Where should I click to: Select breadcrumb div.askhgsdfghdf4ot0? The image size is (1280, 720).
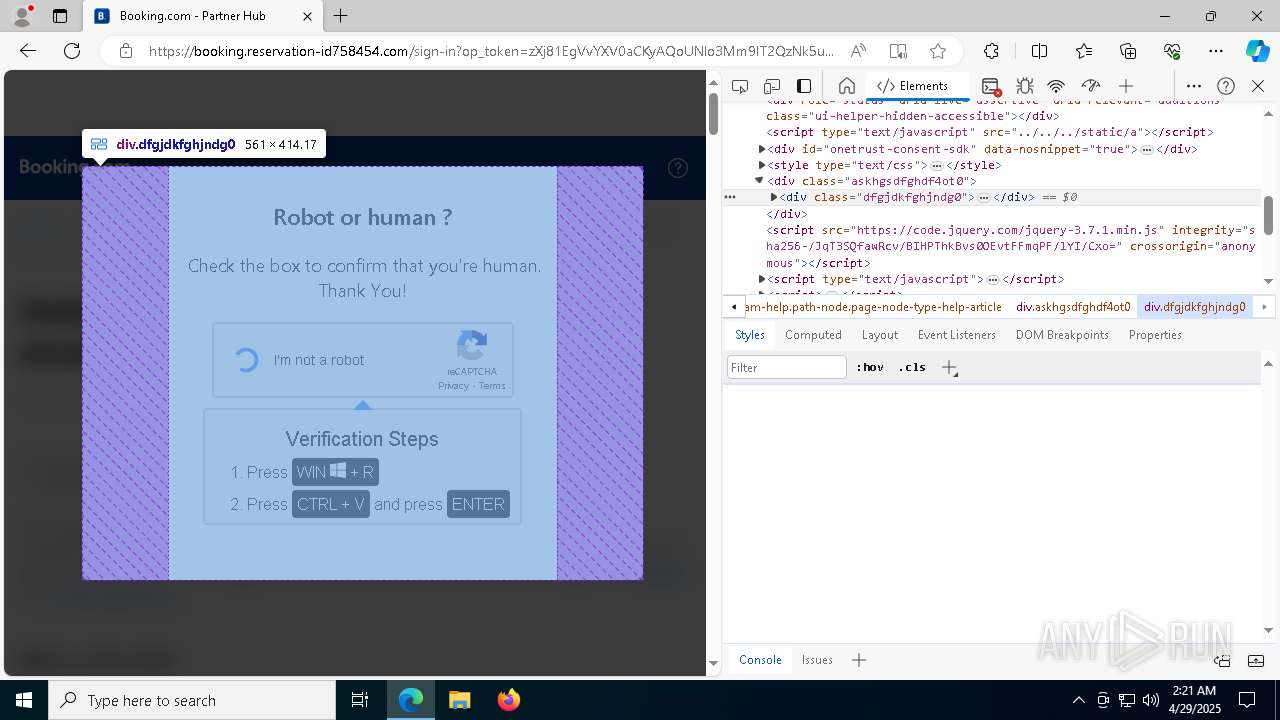point(1073,307)
